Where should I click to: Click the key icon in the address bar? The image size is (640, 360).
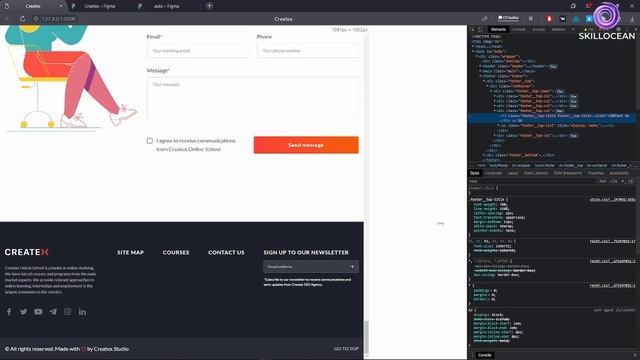[484, 19]
